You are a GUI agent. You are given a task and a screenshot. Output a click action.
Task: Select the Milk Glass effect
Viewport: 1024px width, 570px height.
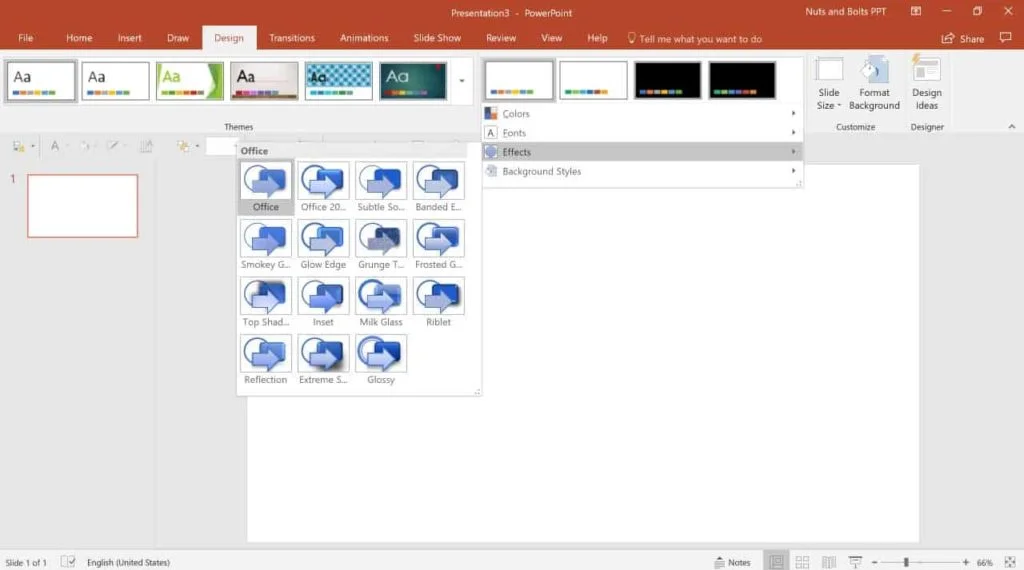click(x=381, y=302)
